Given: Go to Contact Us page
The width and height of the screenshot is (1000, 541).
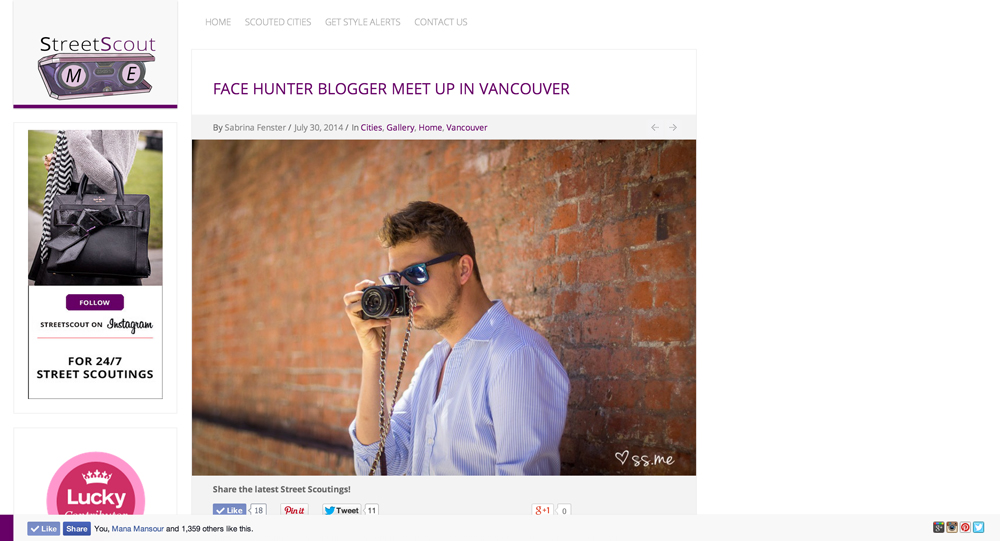Looking at the screenshot, I should point(441,22).
